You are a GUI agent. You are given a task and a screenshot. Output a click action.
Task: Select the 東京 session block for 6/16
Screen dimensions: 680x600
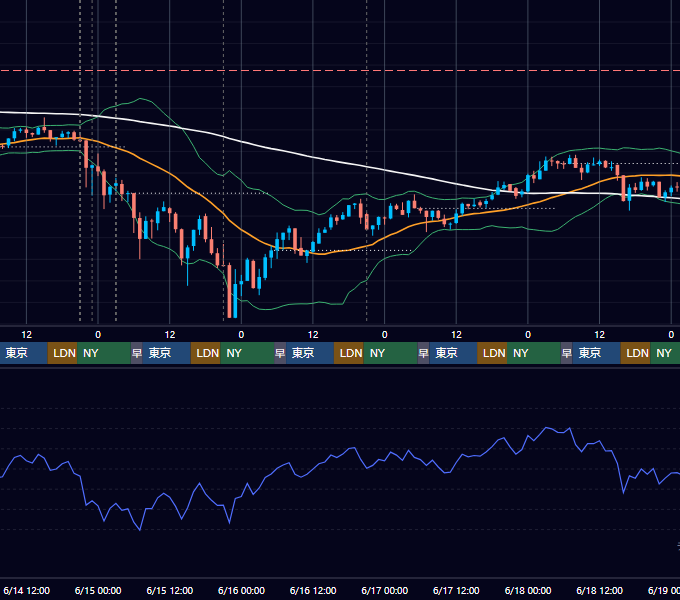[x=310, y=353]
